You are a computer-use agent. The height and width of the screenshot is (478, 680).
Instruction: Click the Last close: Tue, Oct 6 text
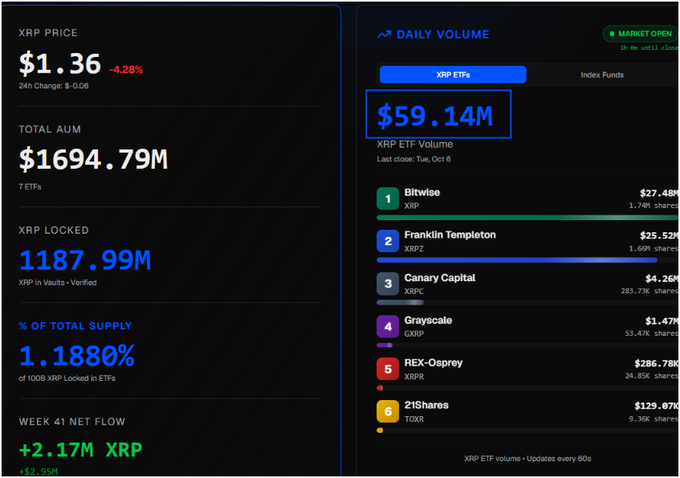pos(413,159)
